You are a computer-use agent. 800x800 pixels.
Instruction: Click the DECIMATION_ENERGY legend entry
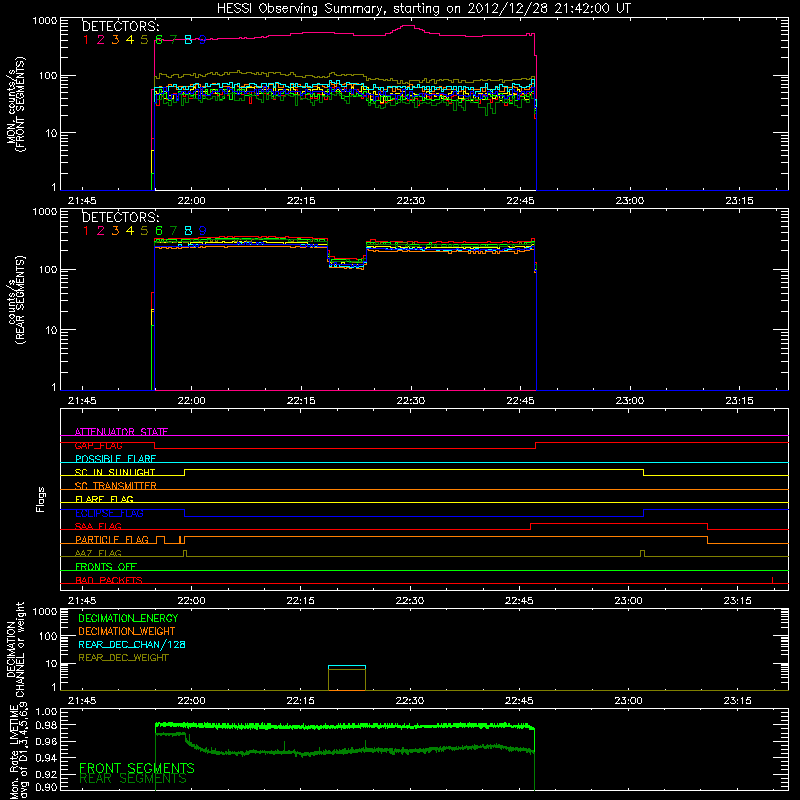tap(128, 618)
